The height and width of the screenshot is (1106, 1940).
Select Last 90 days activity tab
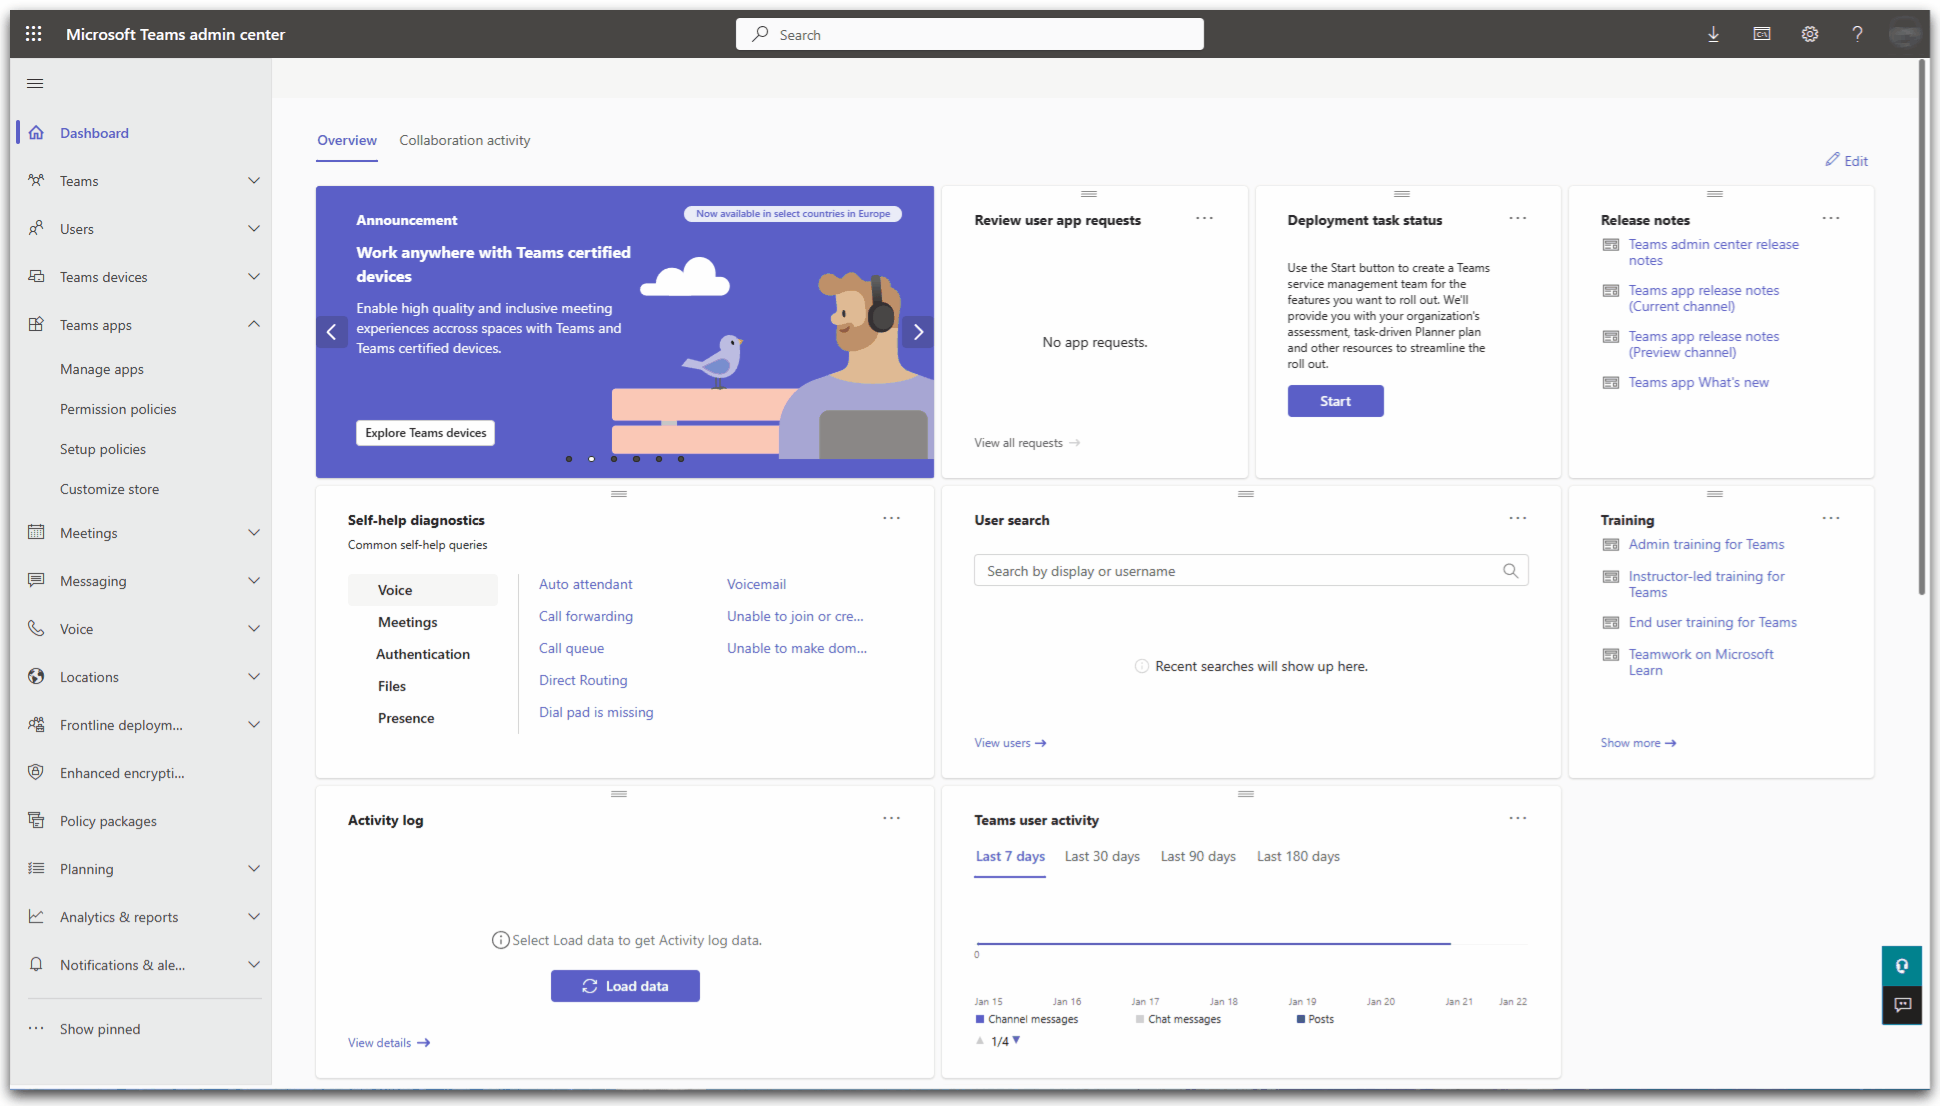tap(1198, 856)
